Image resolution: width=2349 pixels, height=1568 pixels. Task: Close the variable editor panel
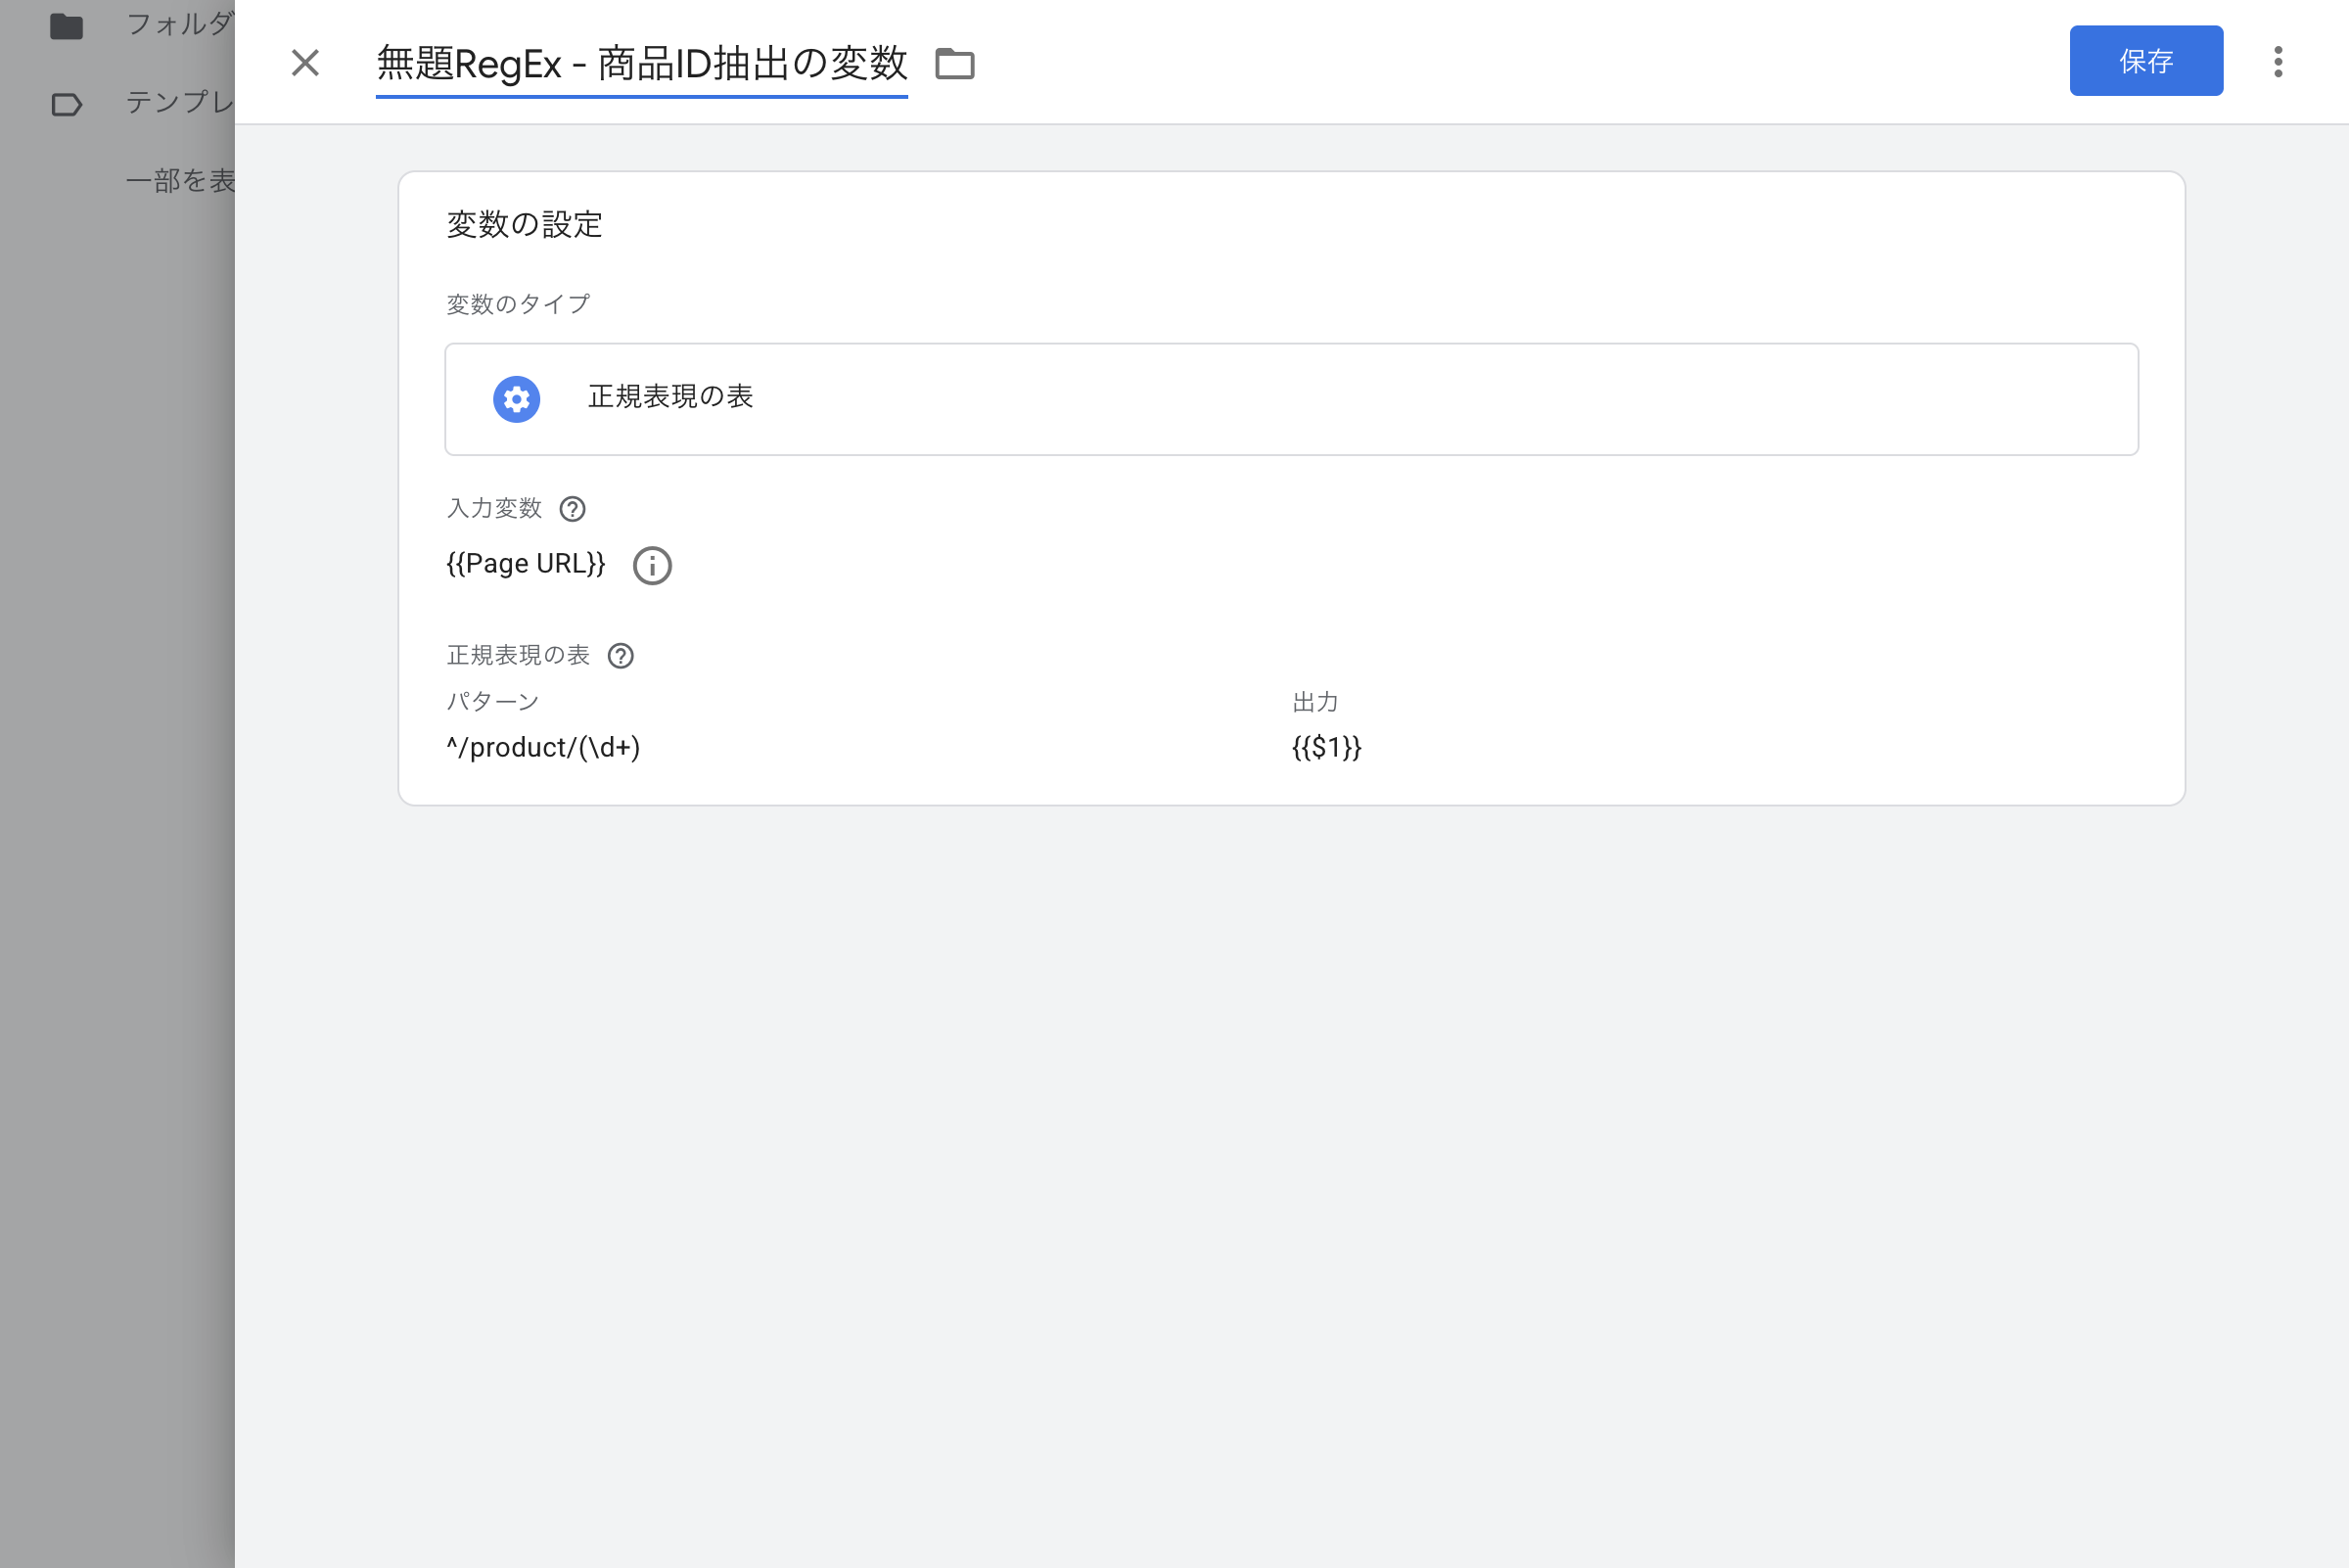click(x=305, y=63)
